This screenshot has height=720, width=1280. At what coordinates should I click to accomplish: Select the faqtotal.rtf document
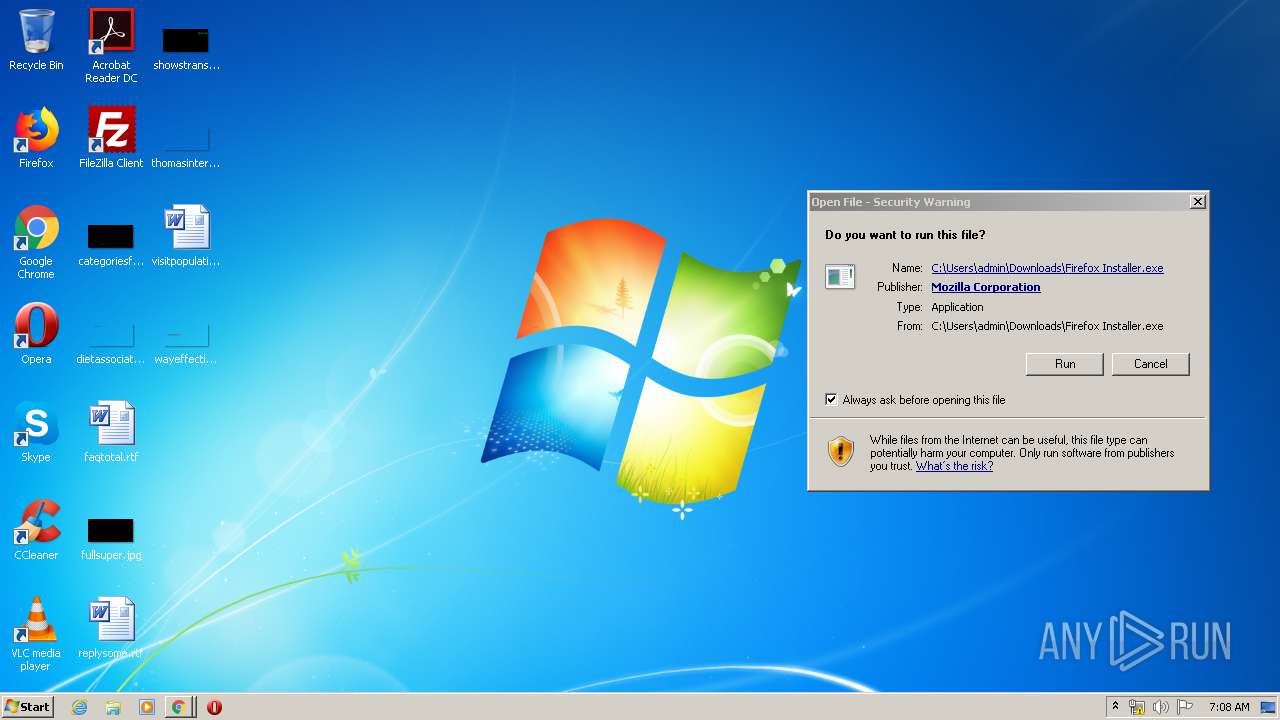(x=111, y=432)
